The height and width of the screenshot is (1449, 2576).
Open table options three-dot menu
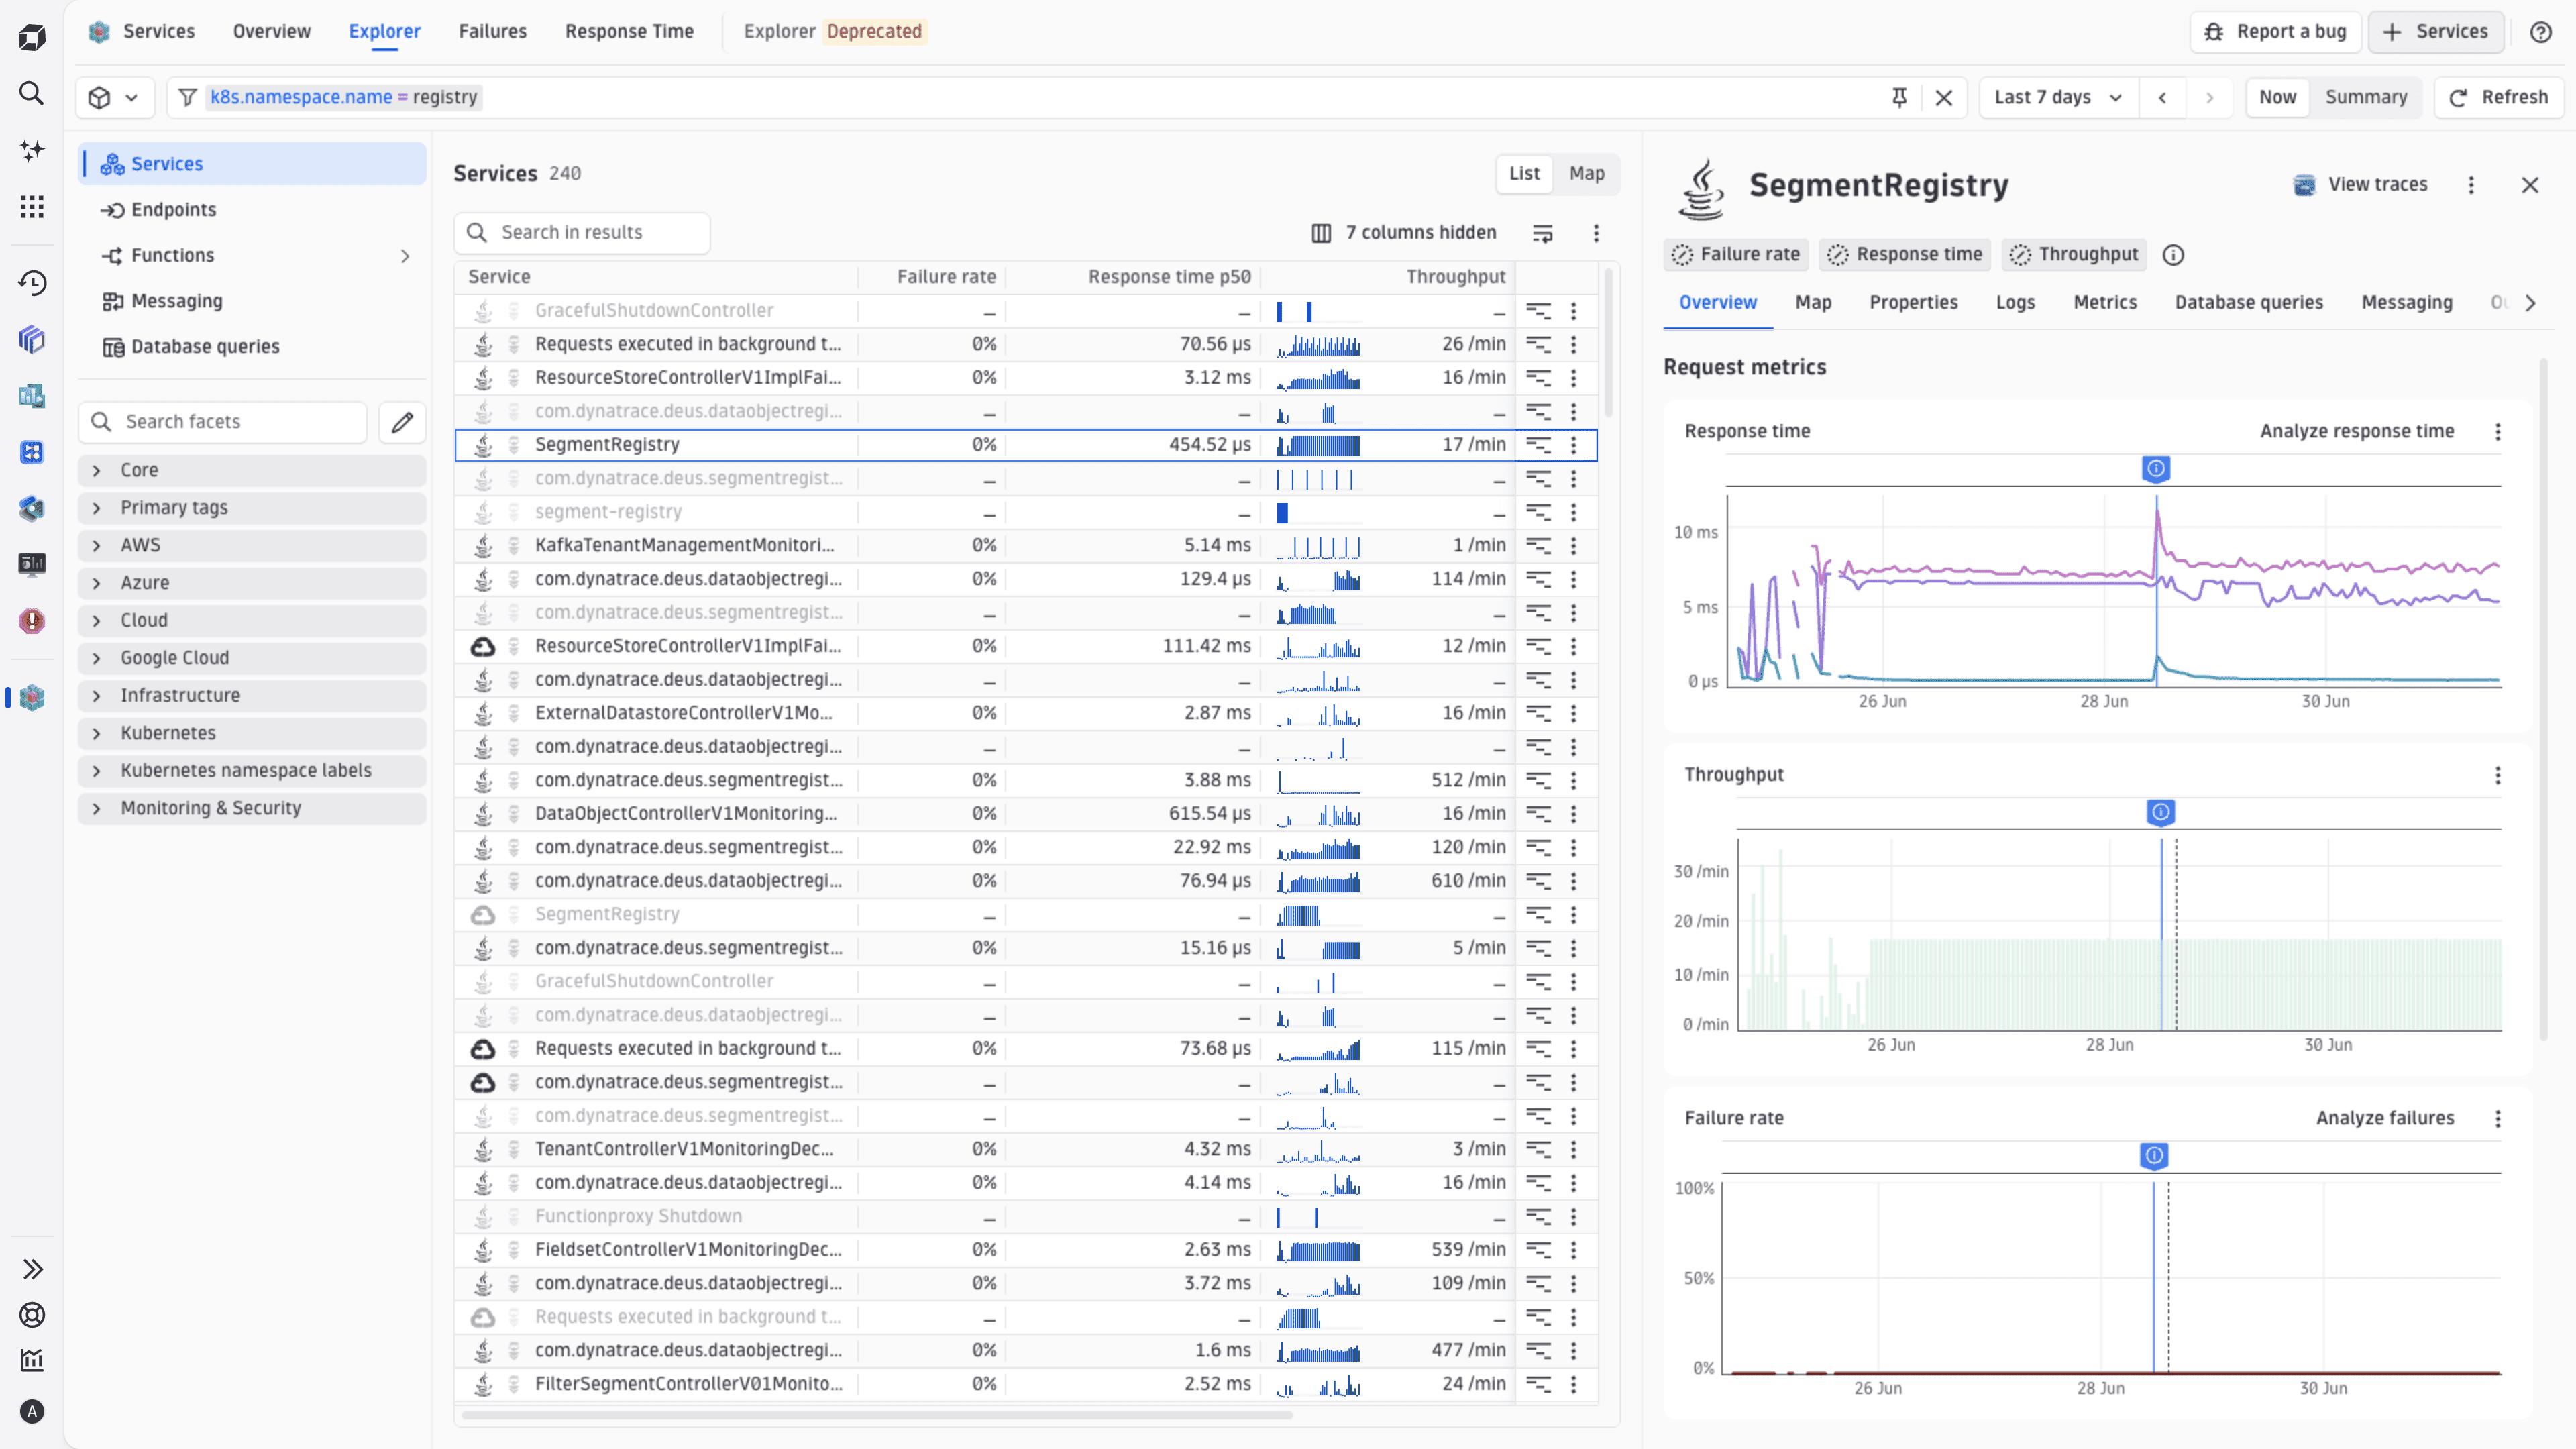coord(1596,233)
